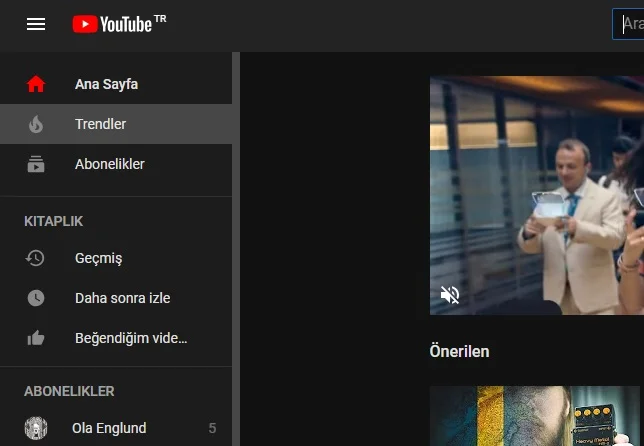This screenshot has width=644, height=446.
Task: Open Abonelikler text link
Action: (x=110, y=164)
